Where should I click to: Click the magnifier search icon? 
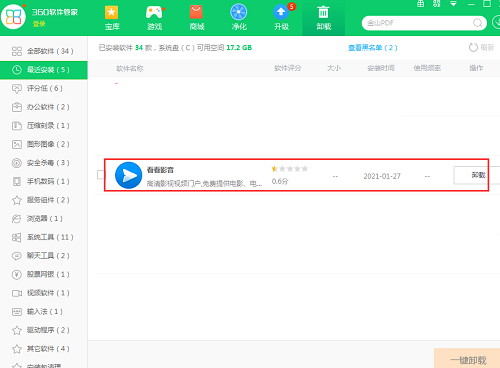pyautogui.click(x=478, y=23)
